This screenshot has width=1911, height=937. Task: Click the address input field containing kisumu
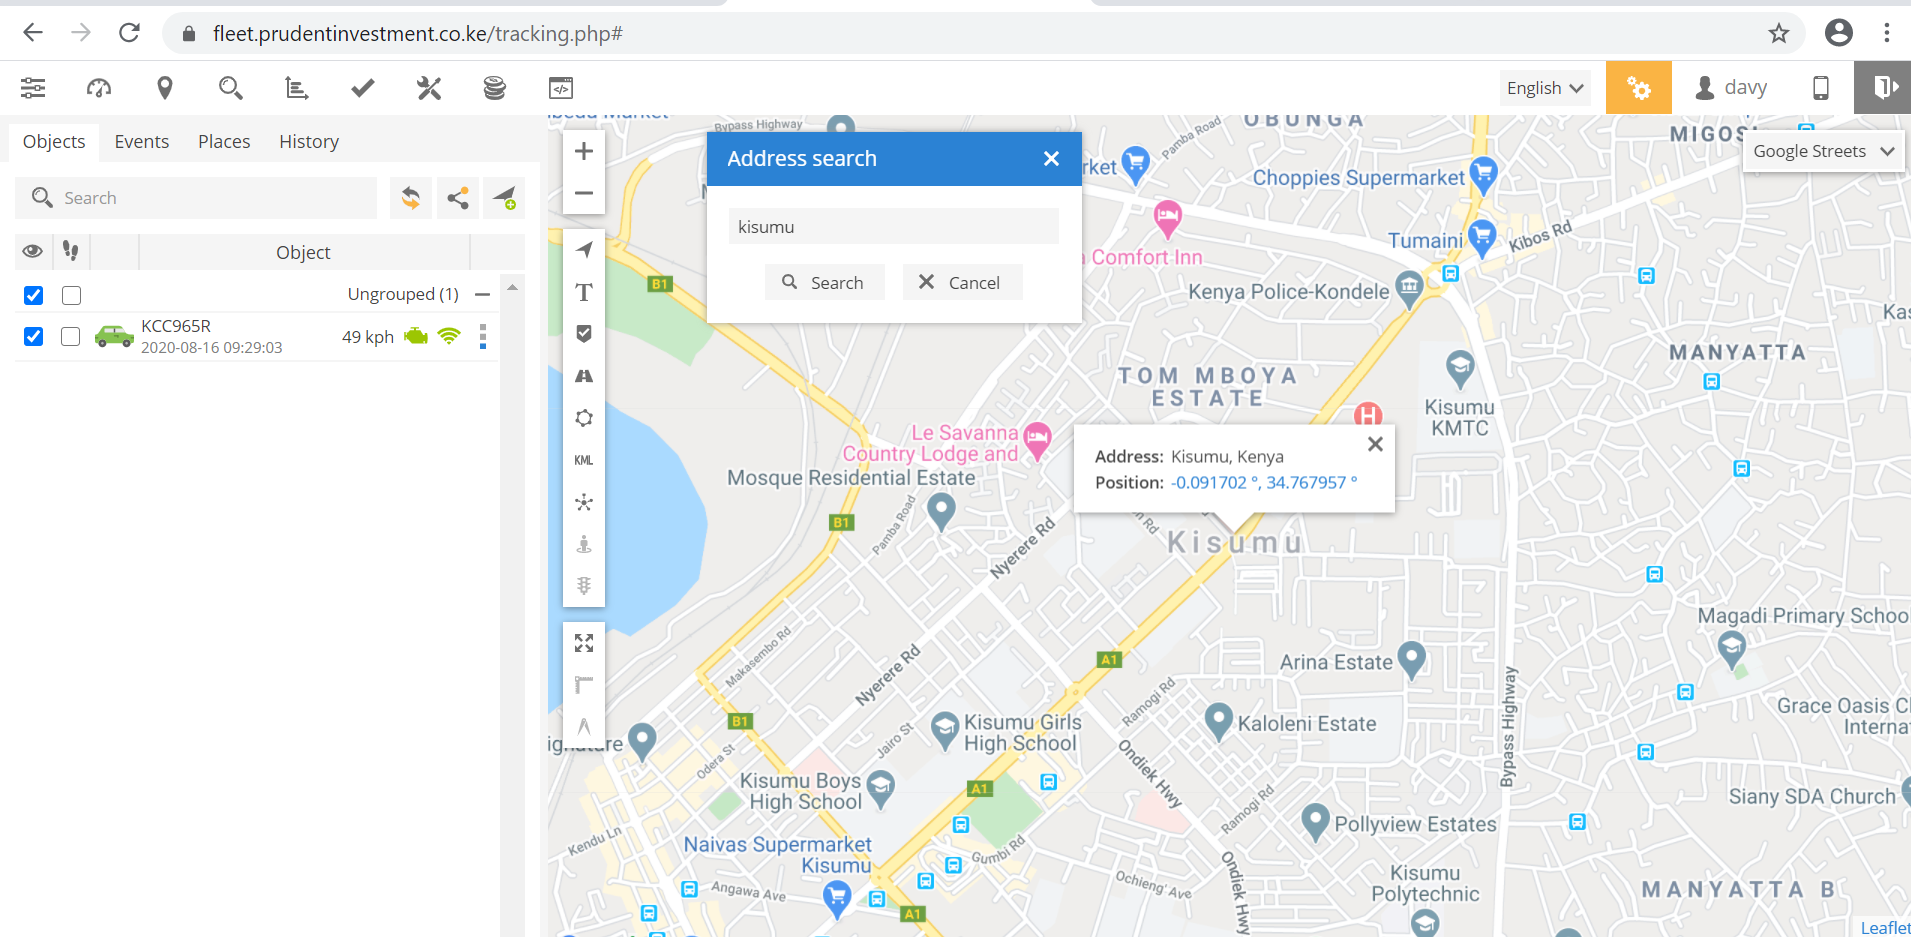[x=893, y=227]
